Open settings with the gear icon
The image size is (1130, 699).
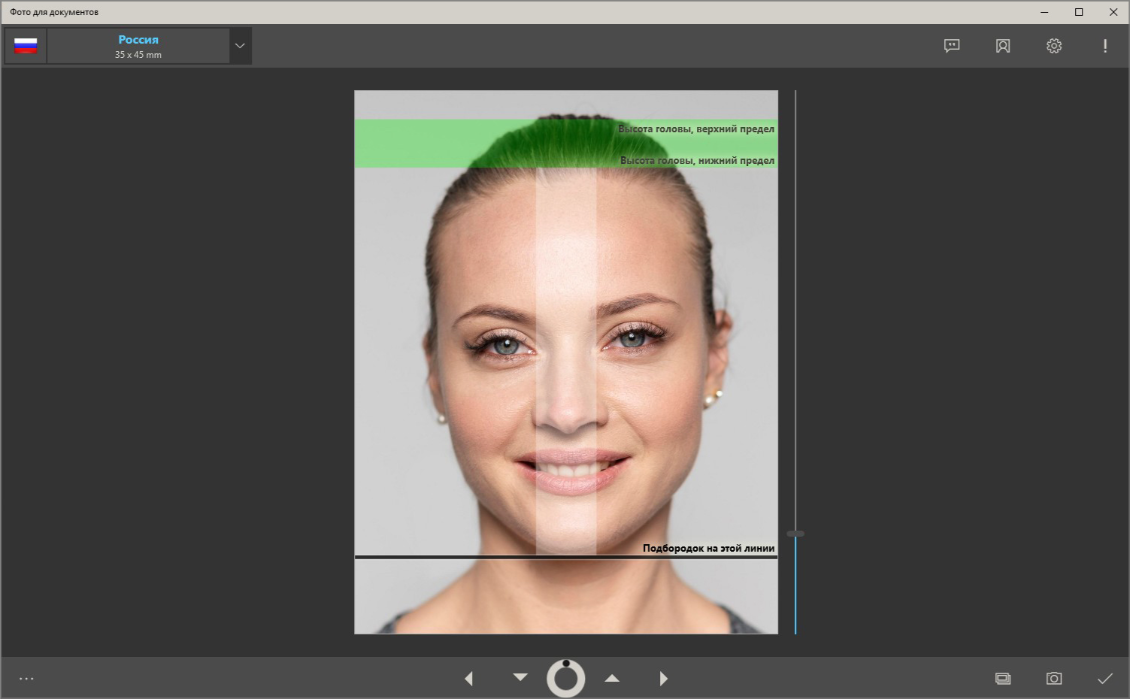[x=1054, y=46]
